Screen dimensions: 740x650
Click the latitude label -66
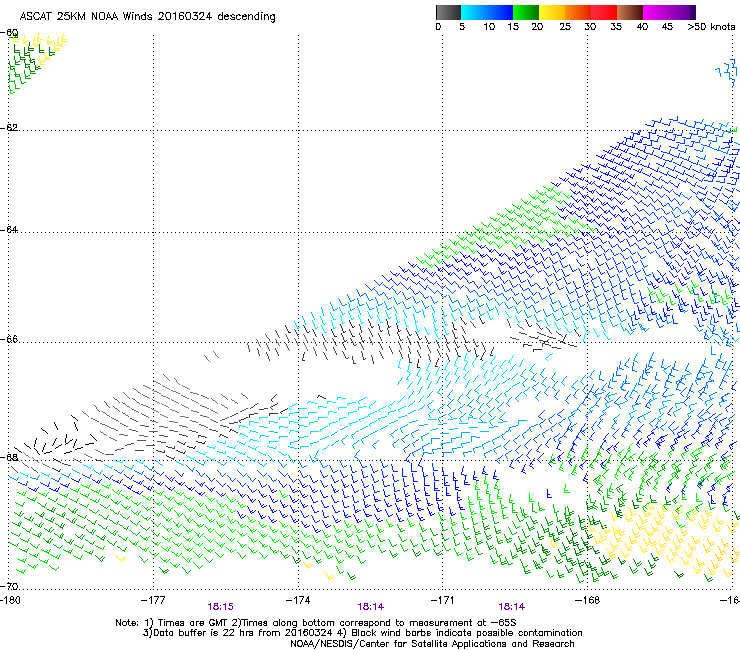point(9,339)
